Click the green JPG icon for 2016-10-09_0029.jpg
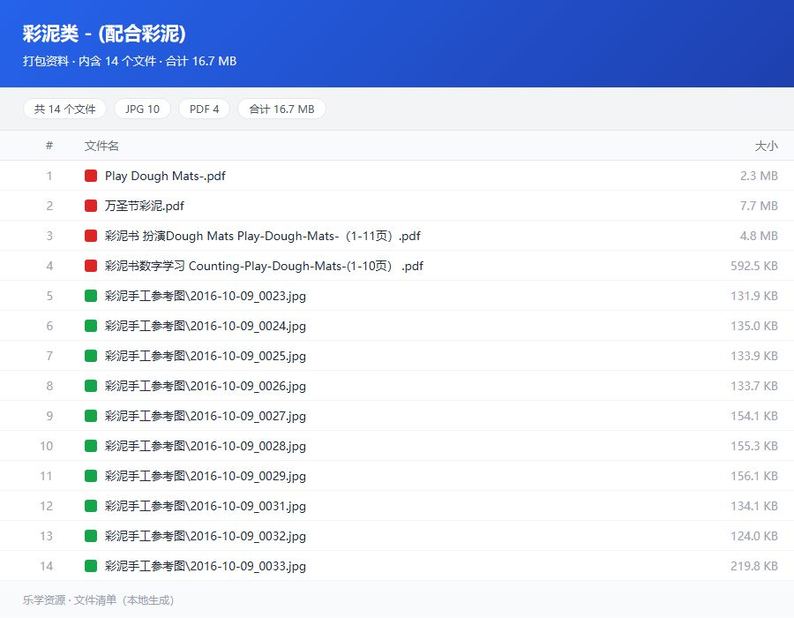 (x=91, y=476)
